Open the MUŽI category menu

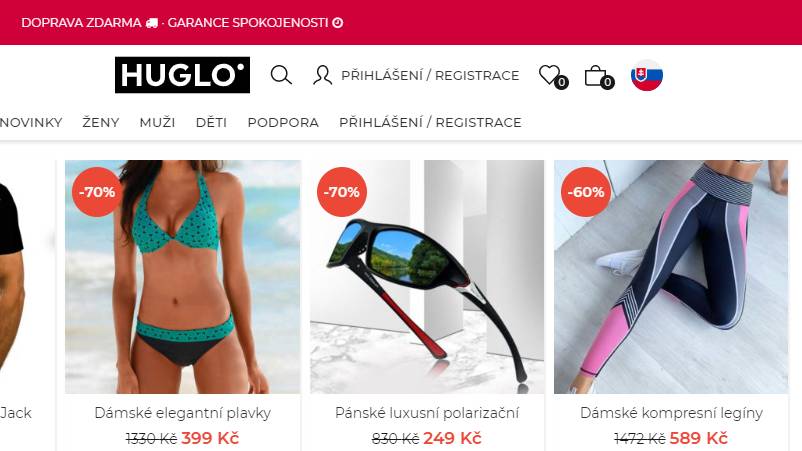coord(158,122)
